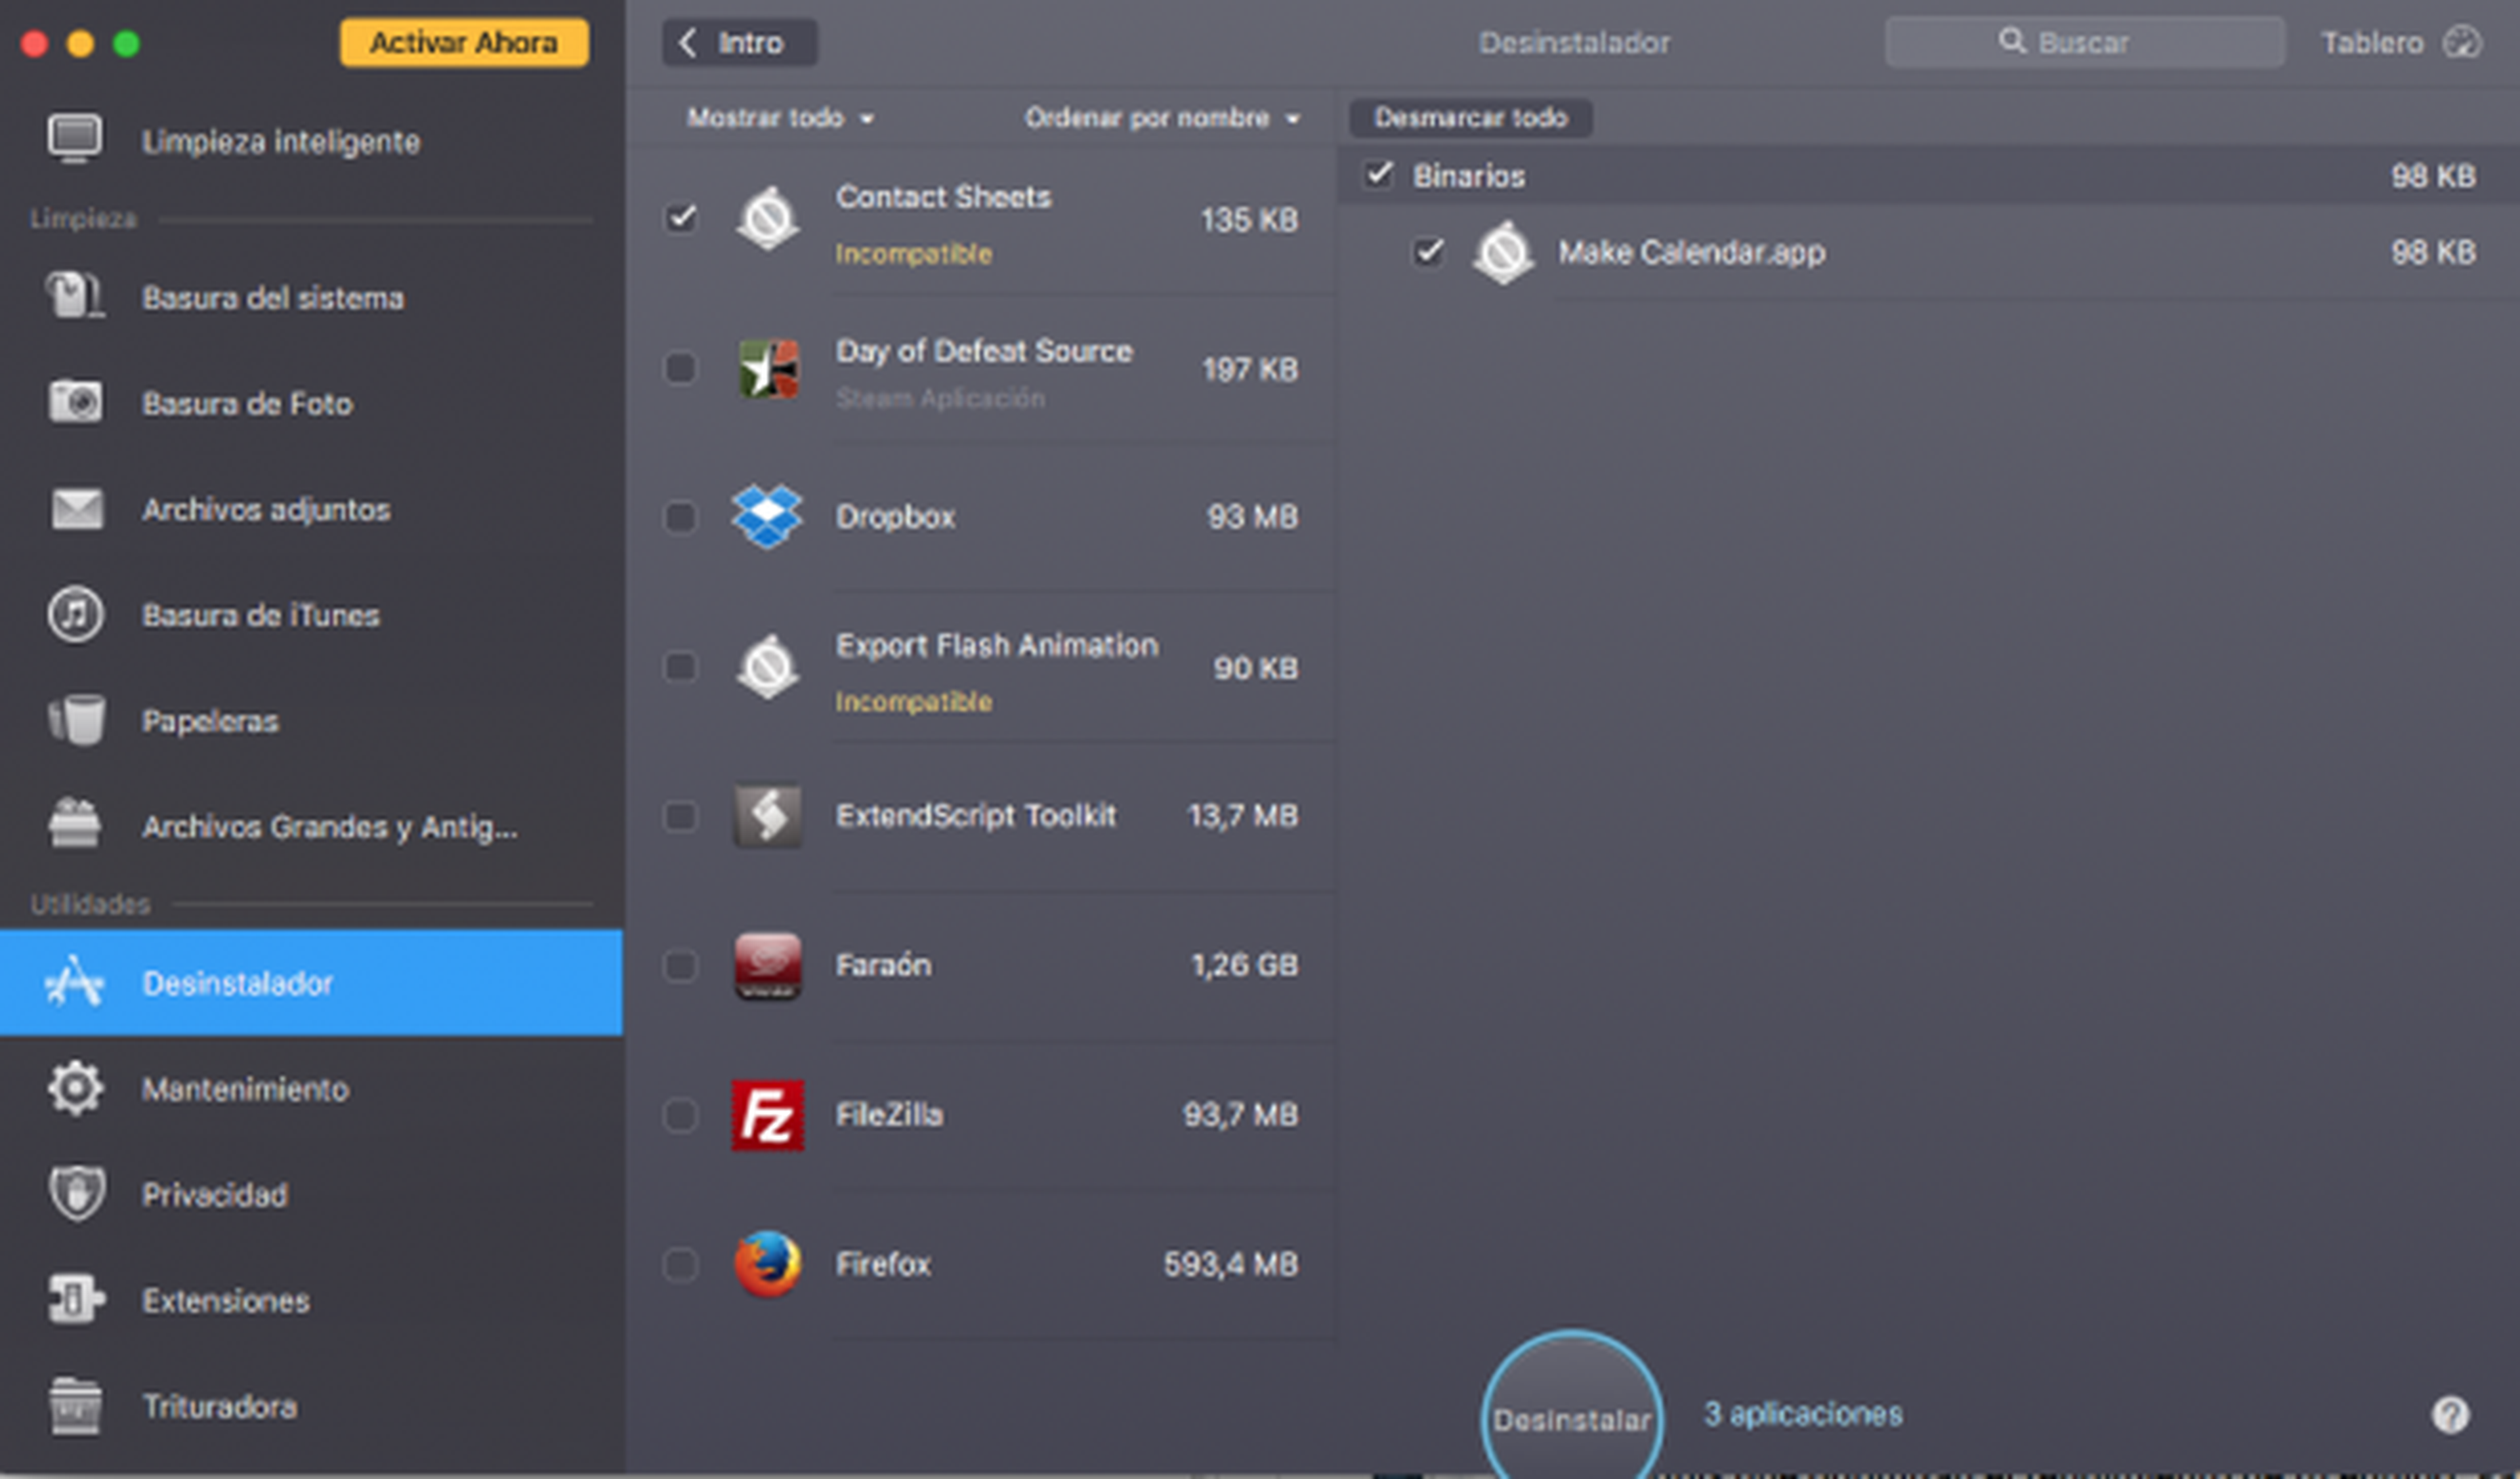The height and width of the screenshot is (1479, 2520).
Task: Open Limpieza inteligente monitor icon
Action: click(x=75, y=139)
